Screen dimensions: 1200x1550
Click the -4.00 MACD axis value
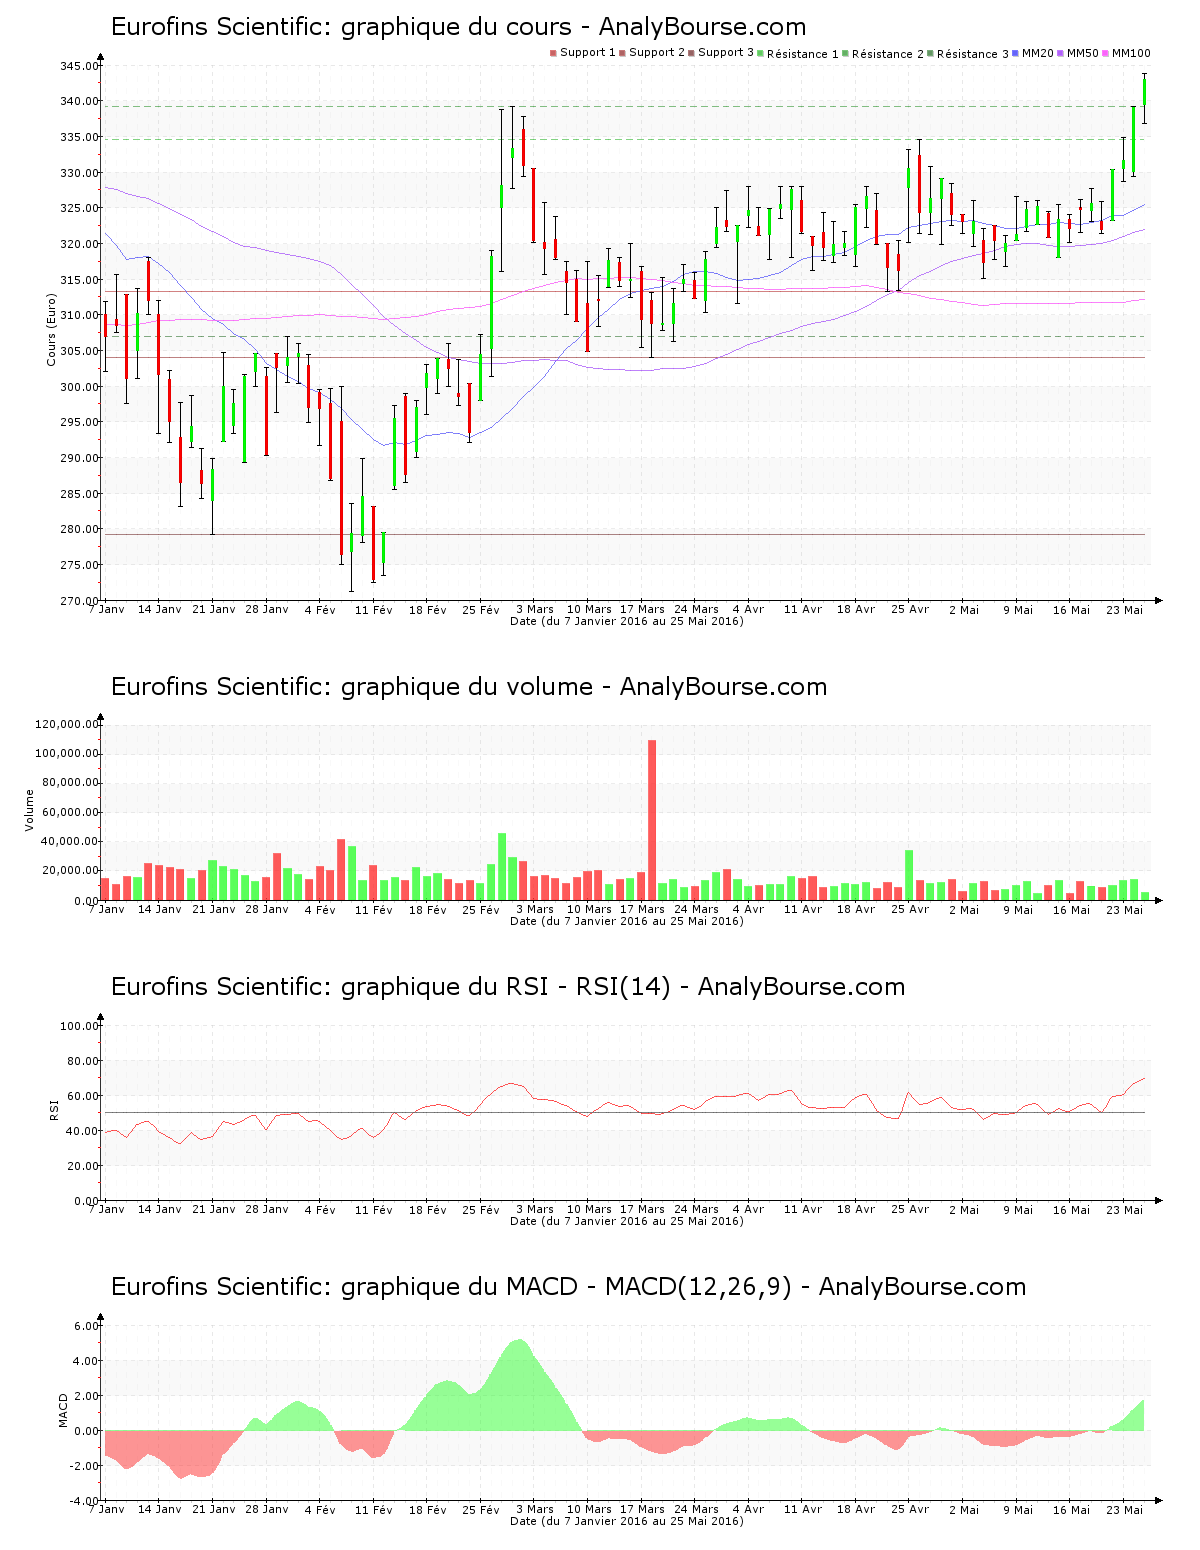pyautogui.click(x=84, y=1501)
